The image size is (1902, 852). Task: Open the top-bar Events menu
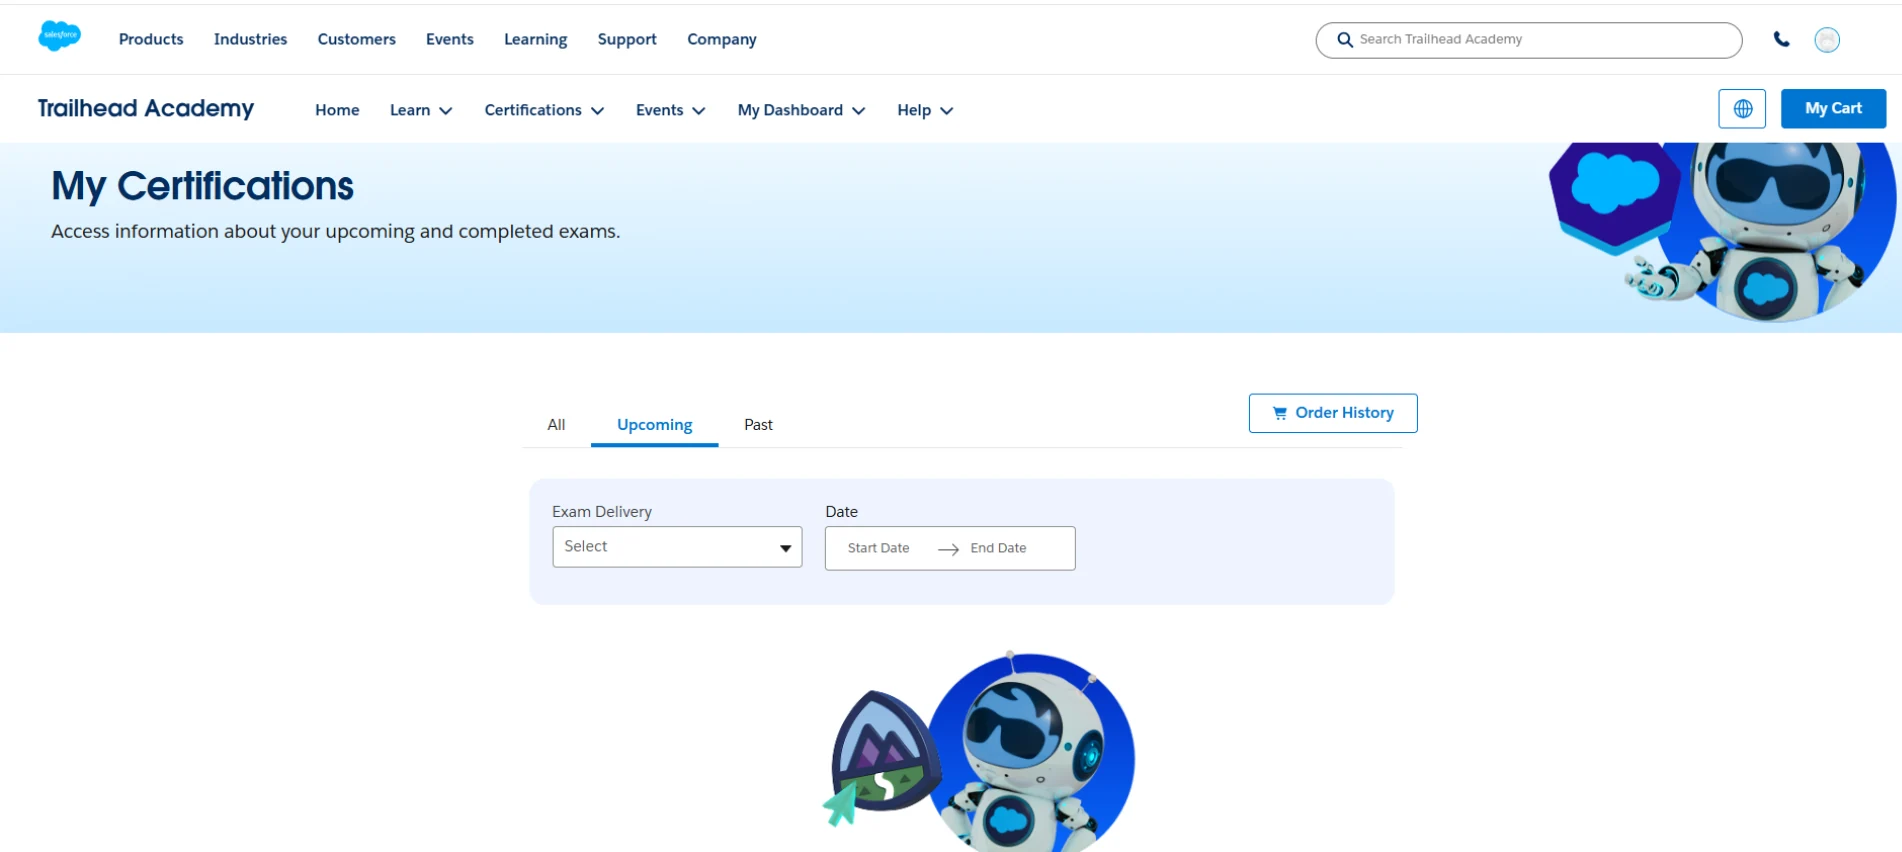pyautogui.click(x=450, y=39)
